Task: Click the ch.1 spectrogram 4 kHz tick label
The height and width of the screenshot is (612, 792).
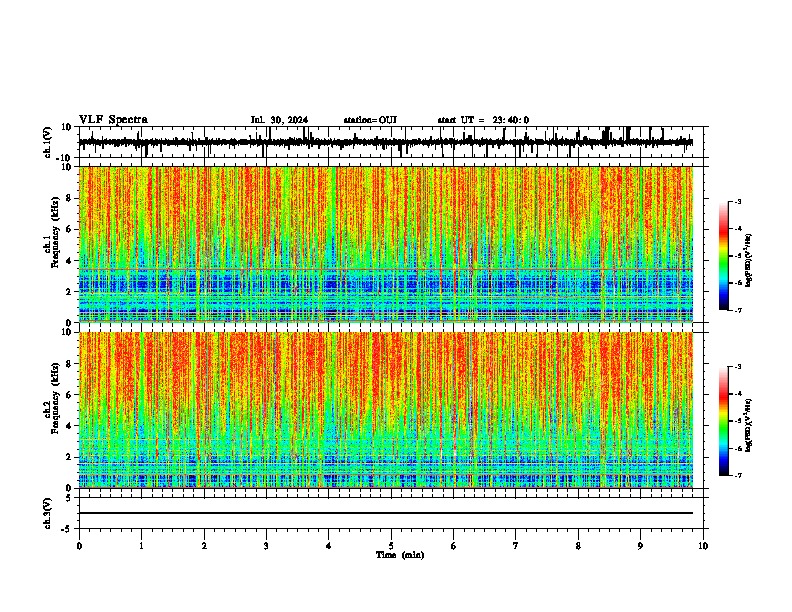Action: (x=70, y=261)
